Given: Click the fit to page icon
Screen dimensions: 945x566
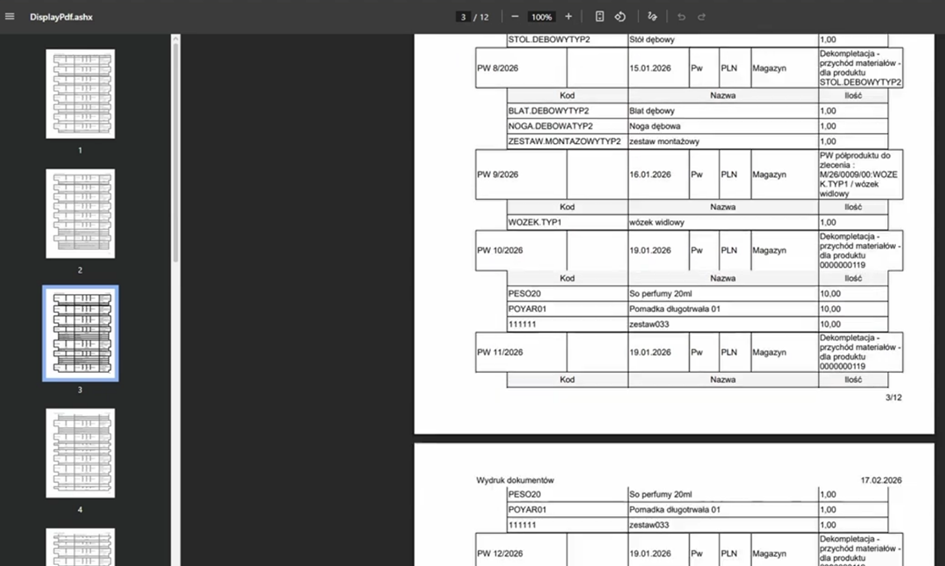Looking at the screenshot, I should 599,17.
